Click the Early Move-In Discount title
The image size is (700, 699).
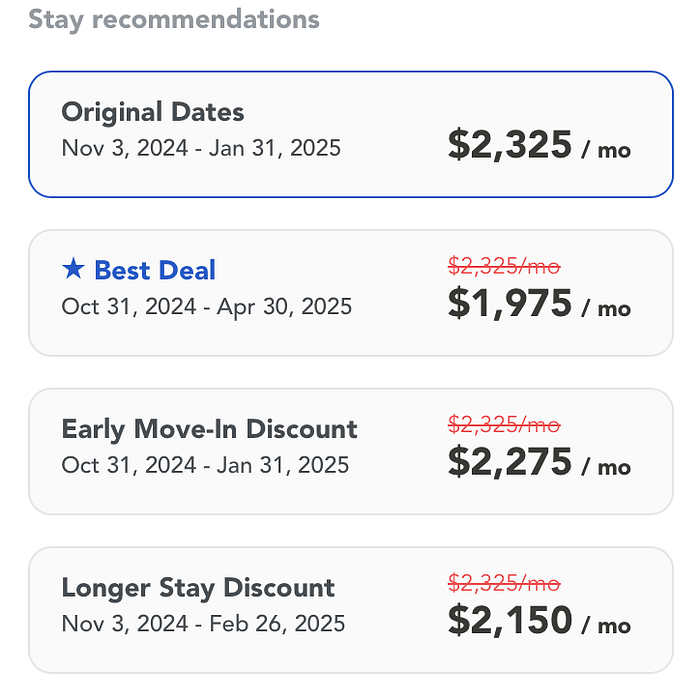(x=209, y=429)
